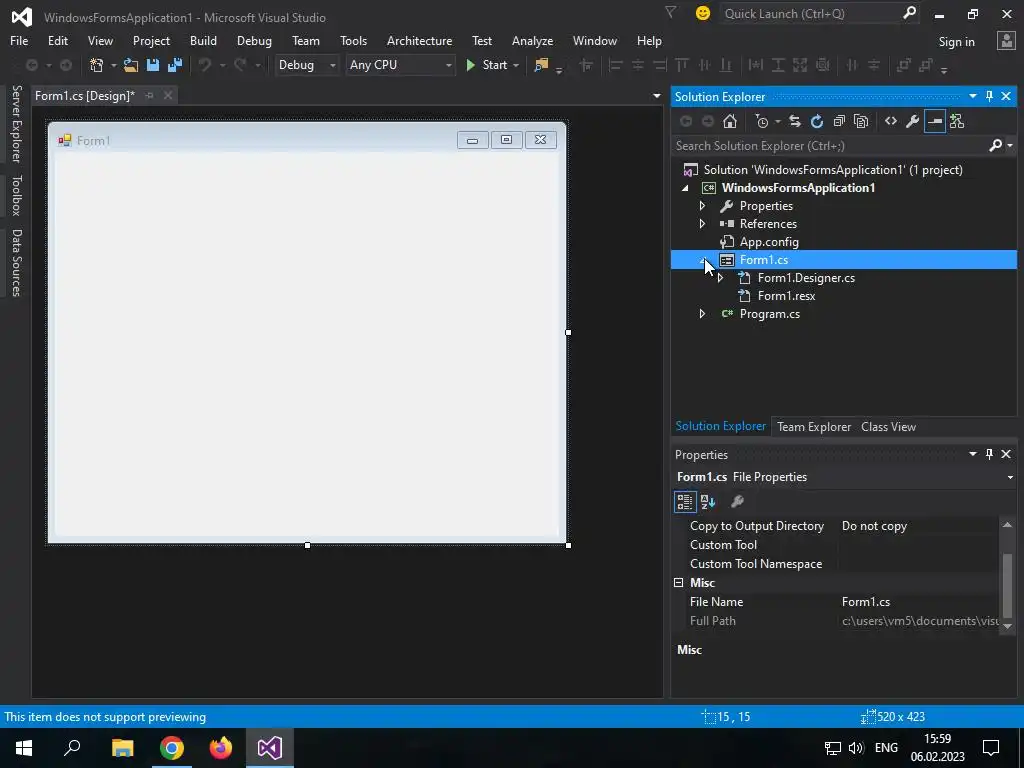Image resolution: width=1024 pixels, height=768 pixels.
Task: Click the New Project toolbar icon
Action: pyautogui.click(x=97, y=65)
